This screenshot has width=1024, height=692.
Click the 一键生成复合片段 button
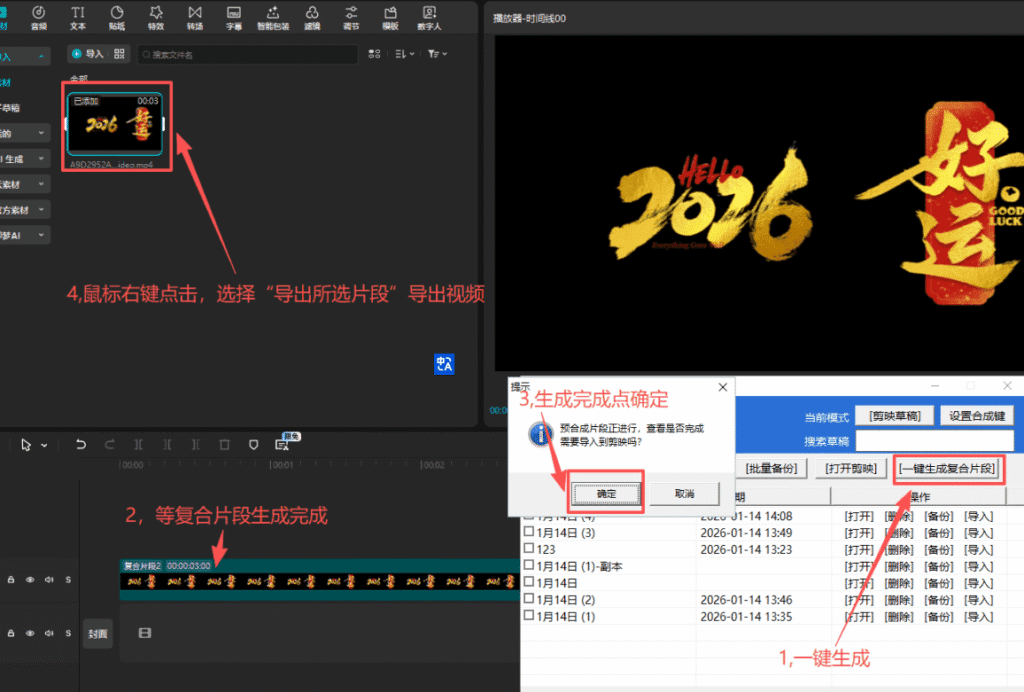coord(947,470)
